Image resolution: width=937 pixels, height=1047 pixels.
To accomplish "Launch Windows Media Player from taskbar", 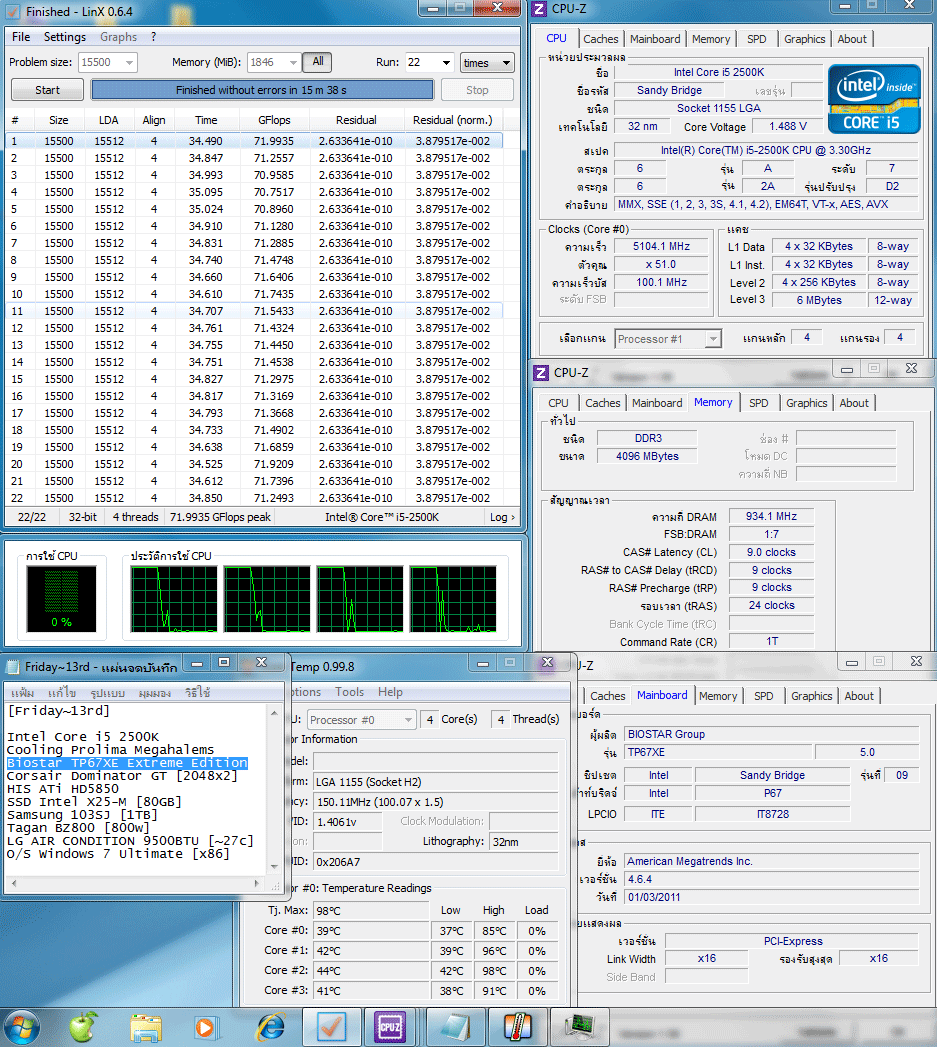I will (205, 1028).
